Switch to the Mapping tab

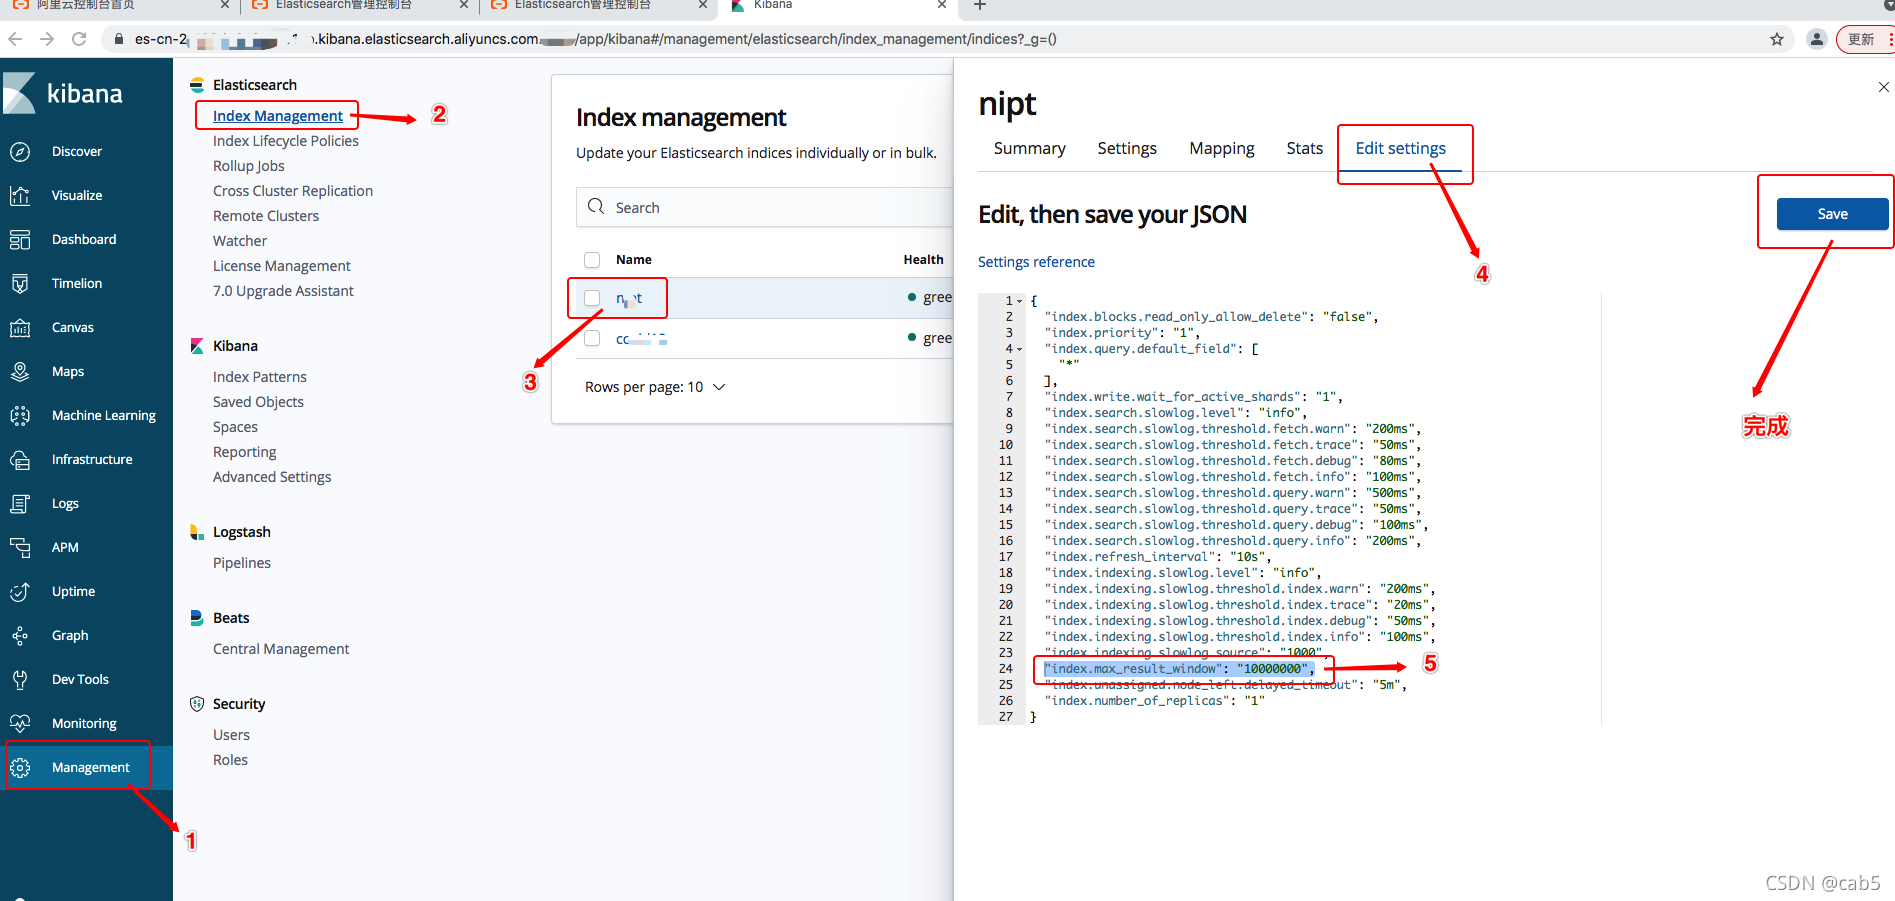1221,148
